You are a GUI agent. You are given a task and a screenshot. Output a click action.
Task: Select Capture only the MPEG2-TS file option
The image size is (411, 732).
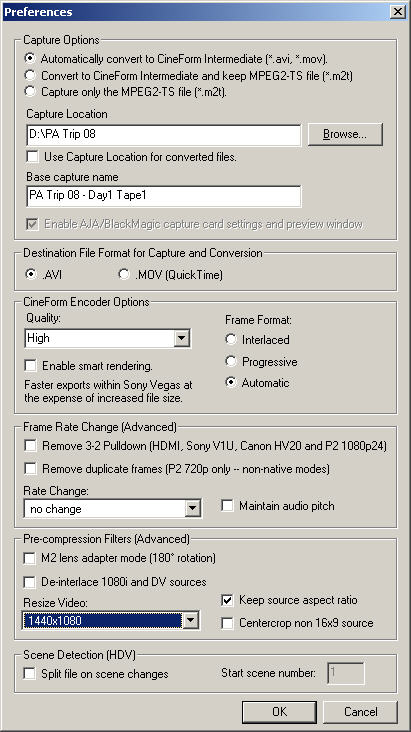click(30, 92)
